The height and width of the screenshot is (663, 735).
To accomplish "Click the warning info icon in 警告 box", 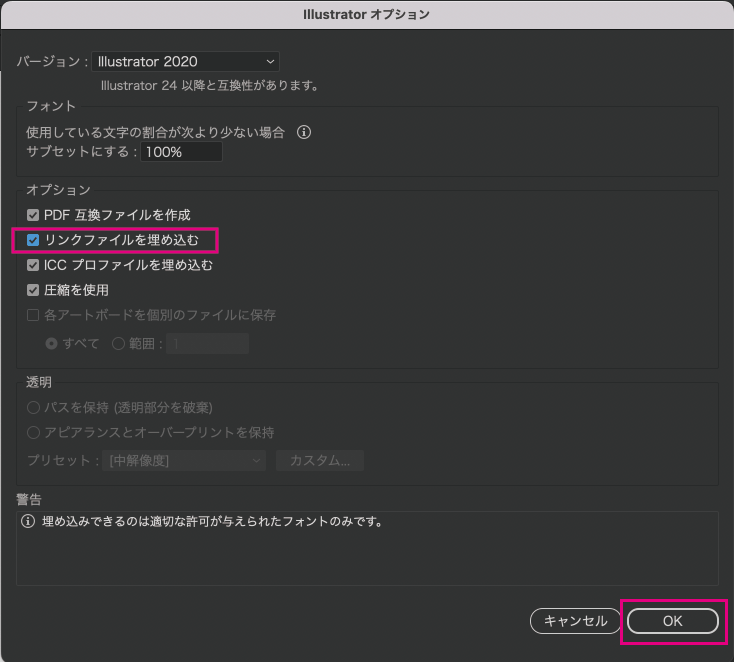I will [x=28, y=521].
